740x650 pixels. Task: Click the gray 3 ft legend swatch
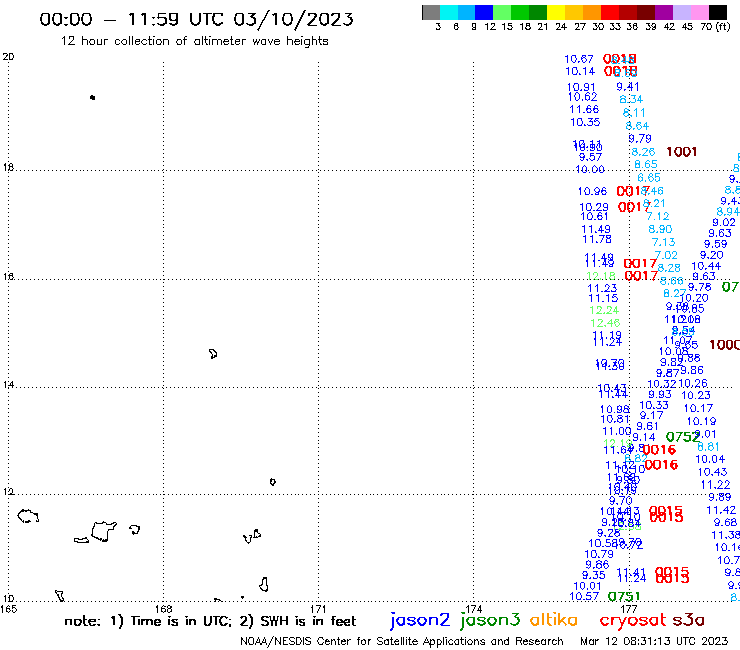431,12
